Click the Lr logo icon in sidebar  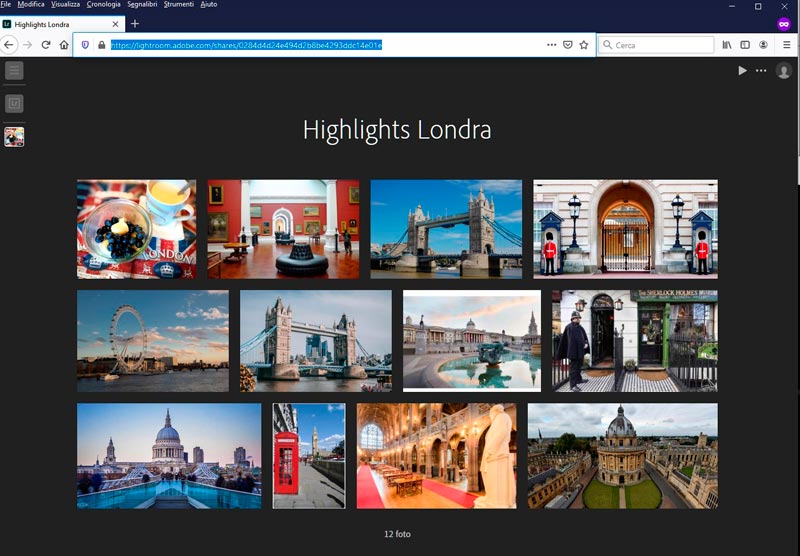coord(14,103)
